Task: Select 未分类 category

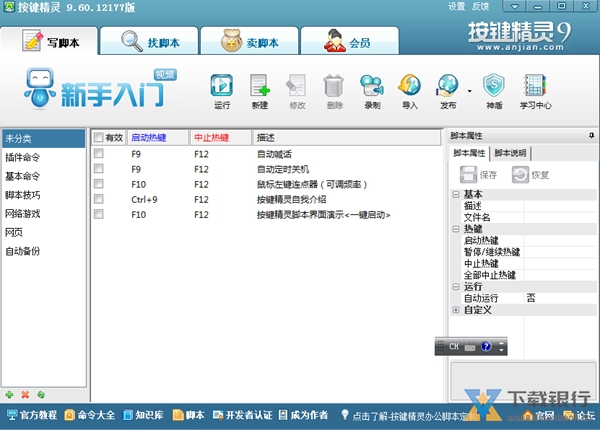Action: click(43, 138)
